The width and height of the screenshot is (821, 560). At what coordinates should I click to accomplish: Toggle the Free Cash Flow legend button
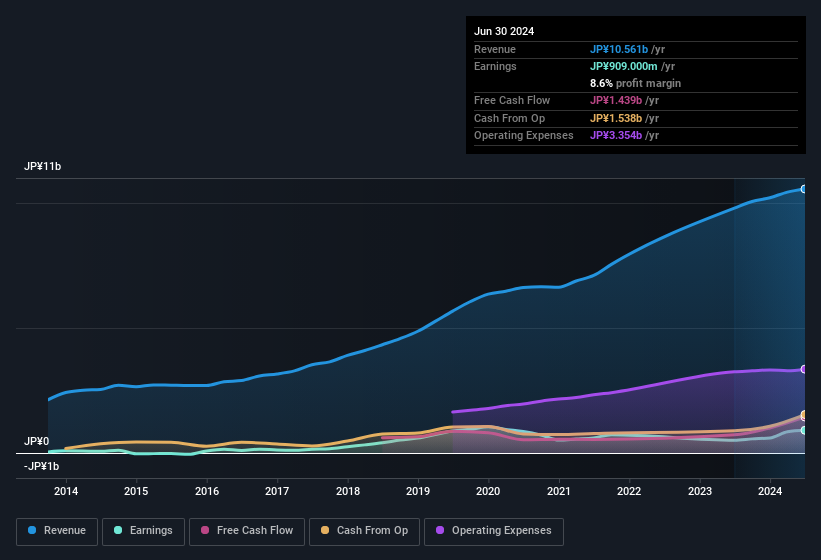coord(247,531)
